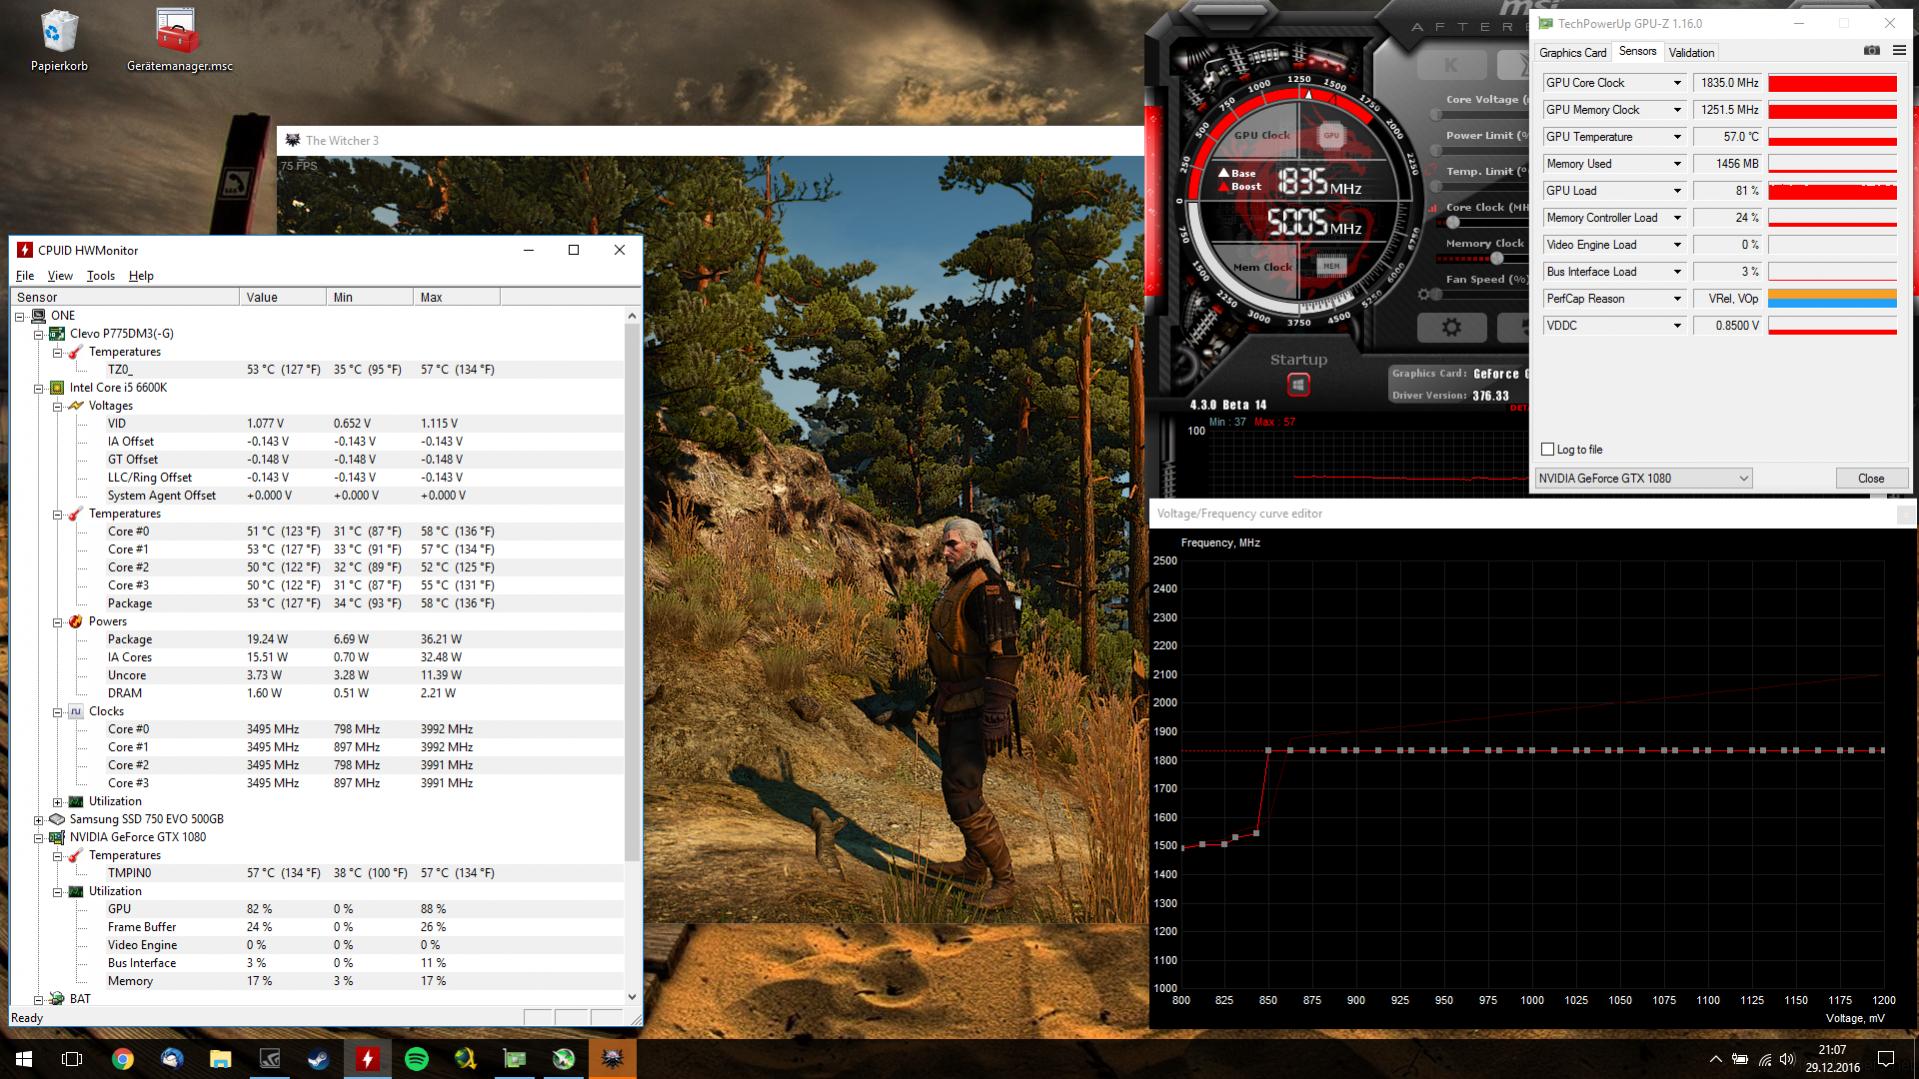This screenshot has width=1919, height=1079.
Task: Click the Voltages icon in HWMonitor tree
Action: click(76, 406)
